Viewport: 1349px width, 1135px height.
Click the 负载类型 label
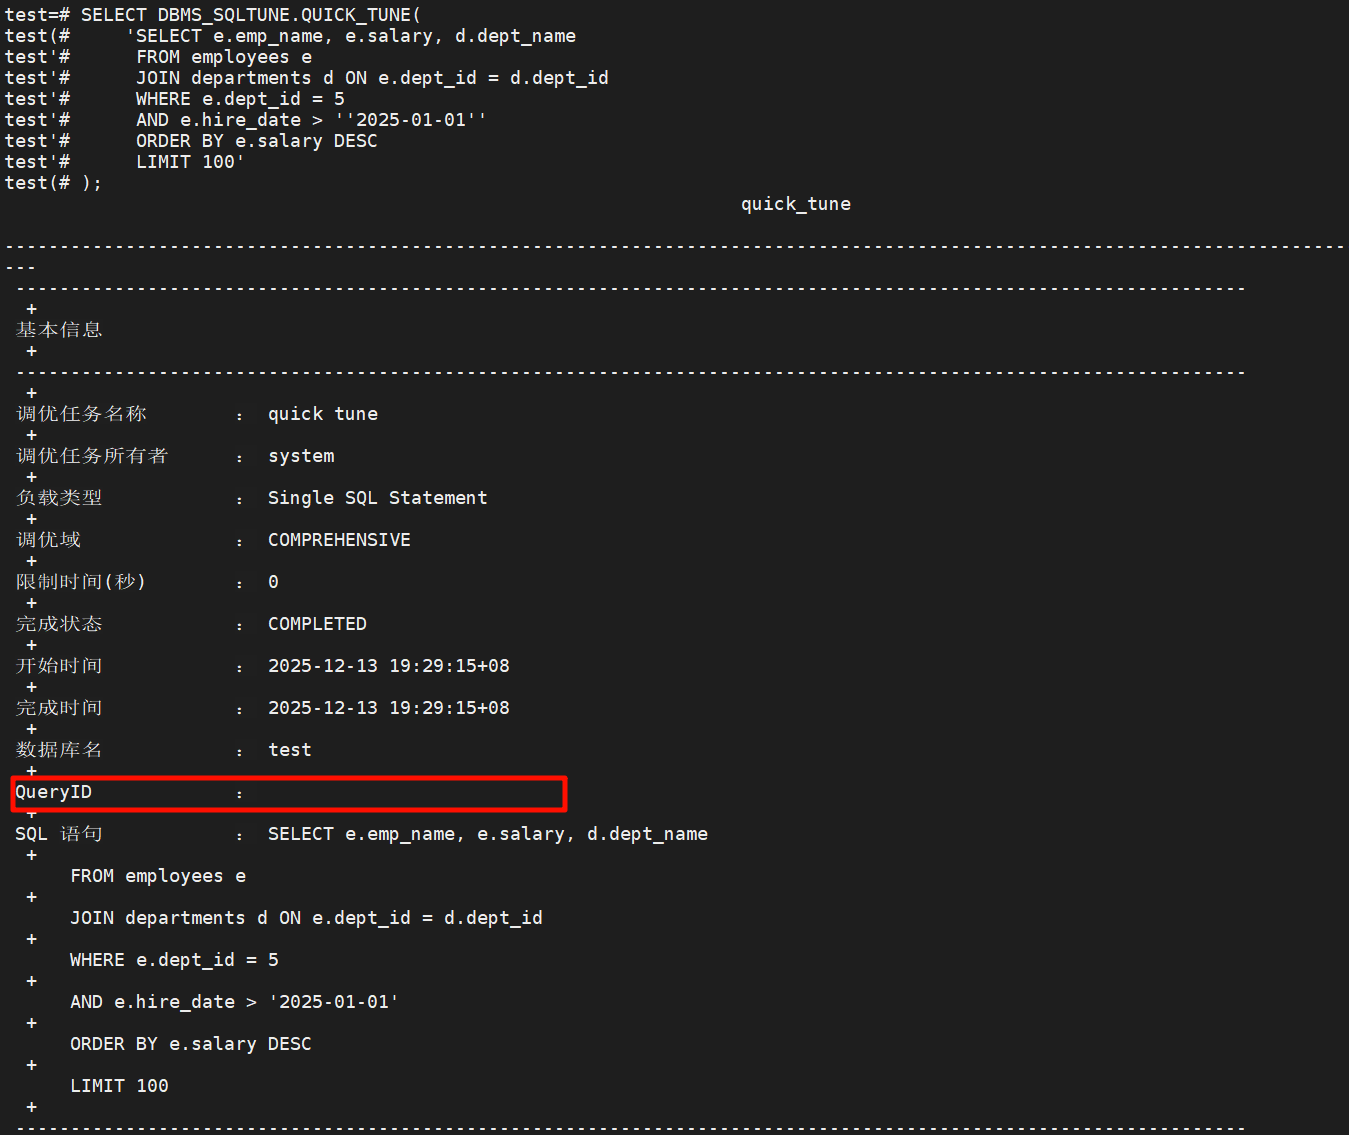click(x=59, y=498)
